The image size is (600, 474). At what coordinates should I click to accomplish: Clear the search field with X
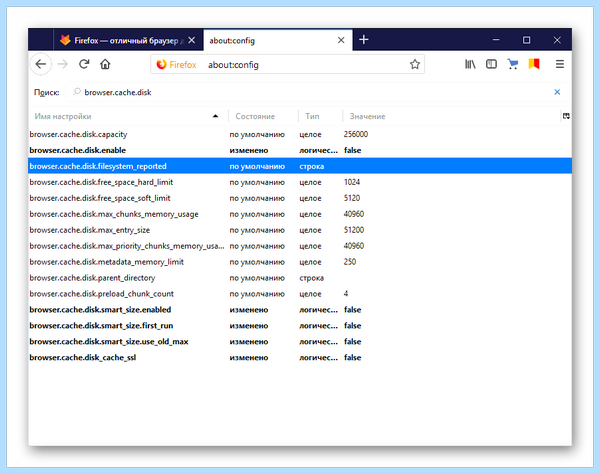tap(557, 92)
